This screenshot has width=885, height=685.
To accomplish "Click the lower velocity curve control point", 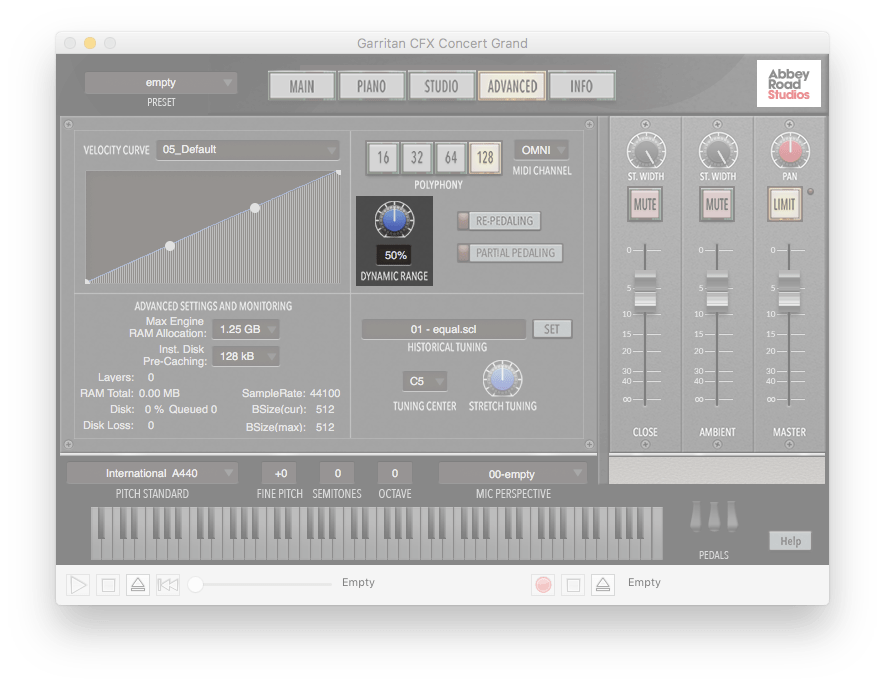I will [170, 245].
